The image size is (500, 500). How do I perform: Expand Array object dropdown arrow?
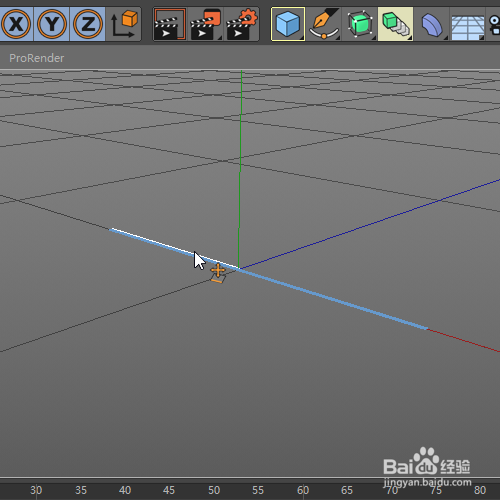410,38
